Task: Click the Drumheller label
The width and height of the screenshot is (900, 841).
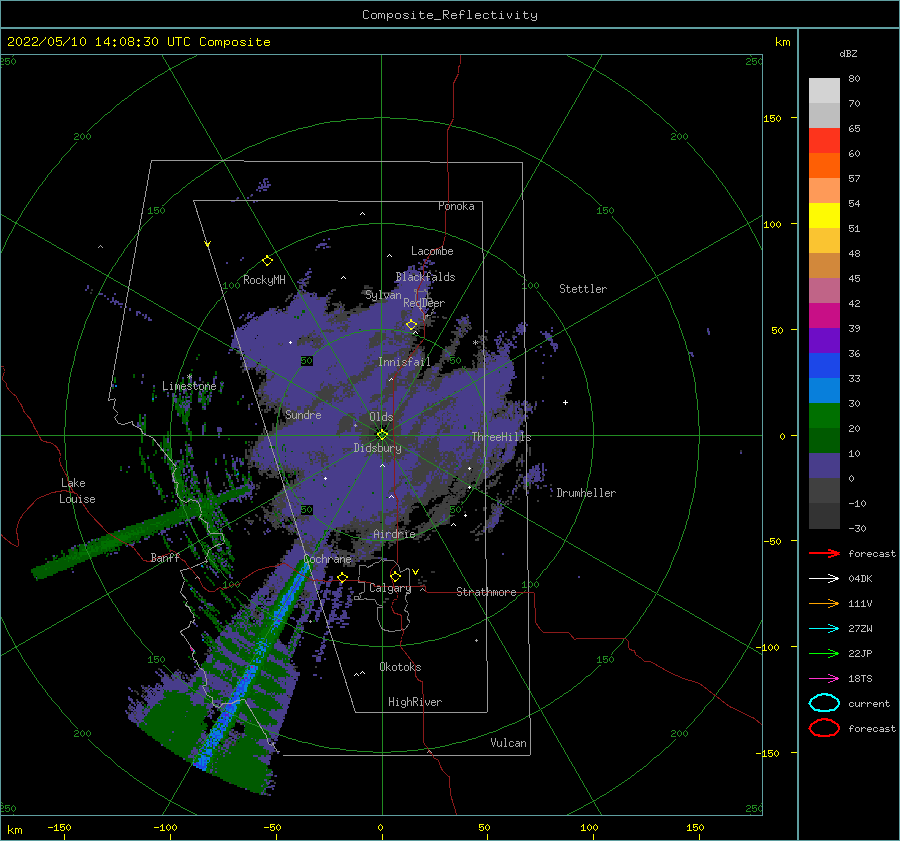Action: tap(586, 493)
